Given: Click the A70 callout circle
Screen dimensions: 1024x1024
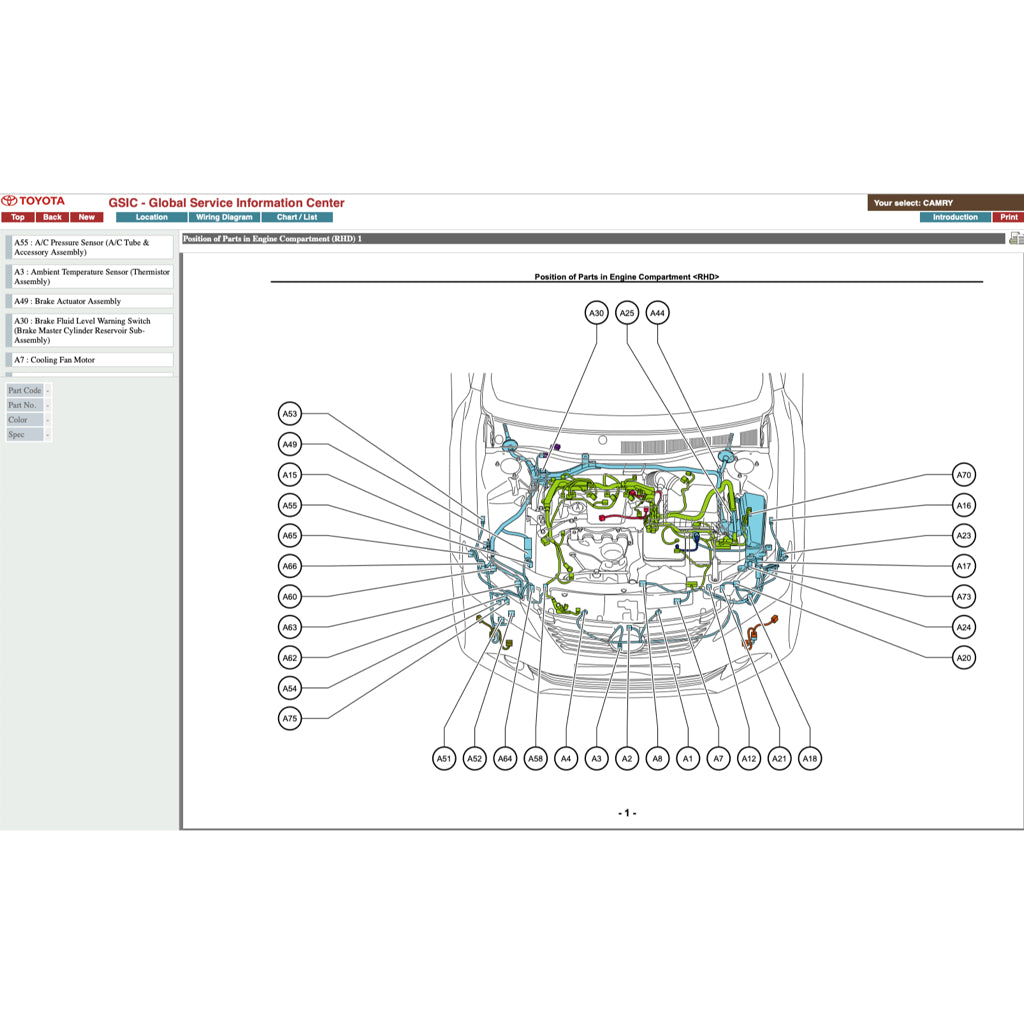Looking at the screenshot, I should coord(963,475).
